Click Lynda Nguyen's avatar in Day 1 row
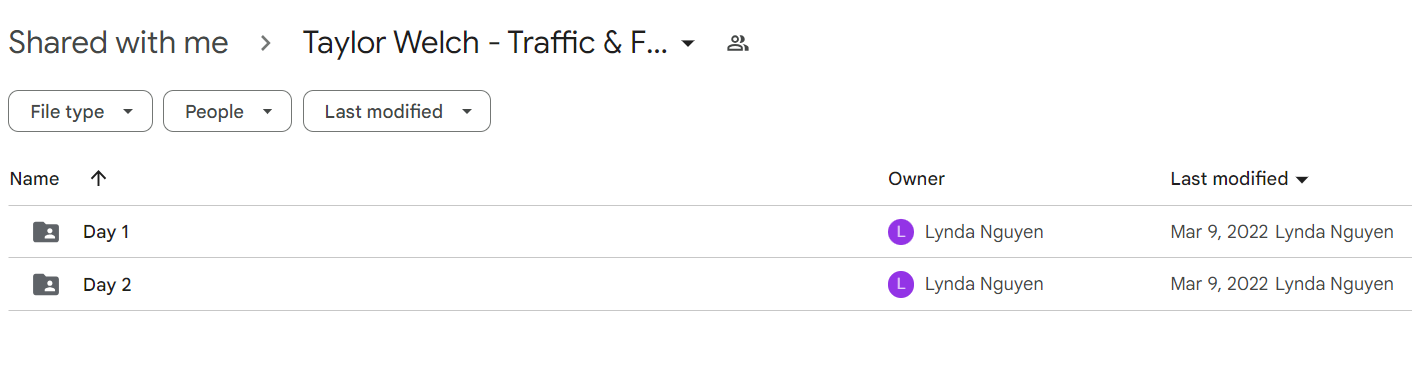This screenshot has height=381, width=1412. [901, 232]
